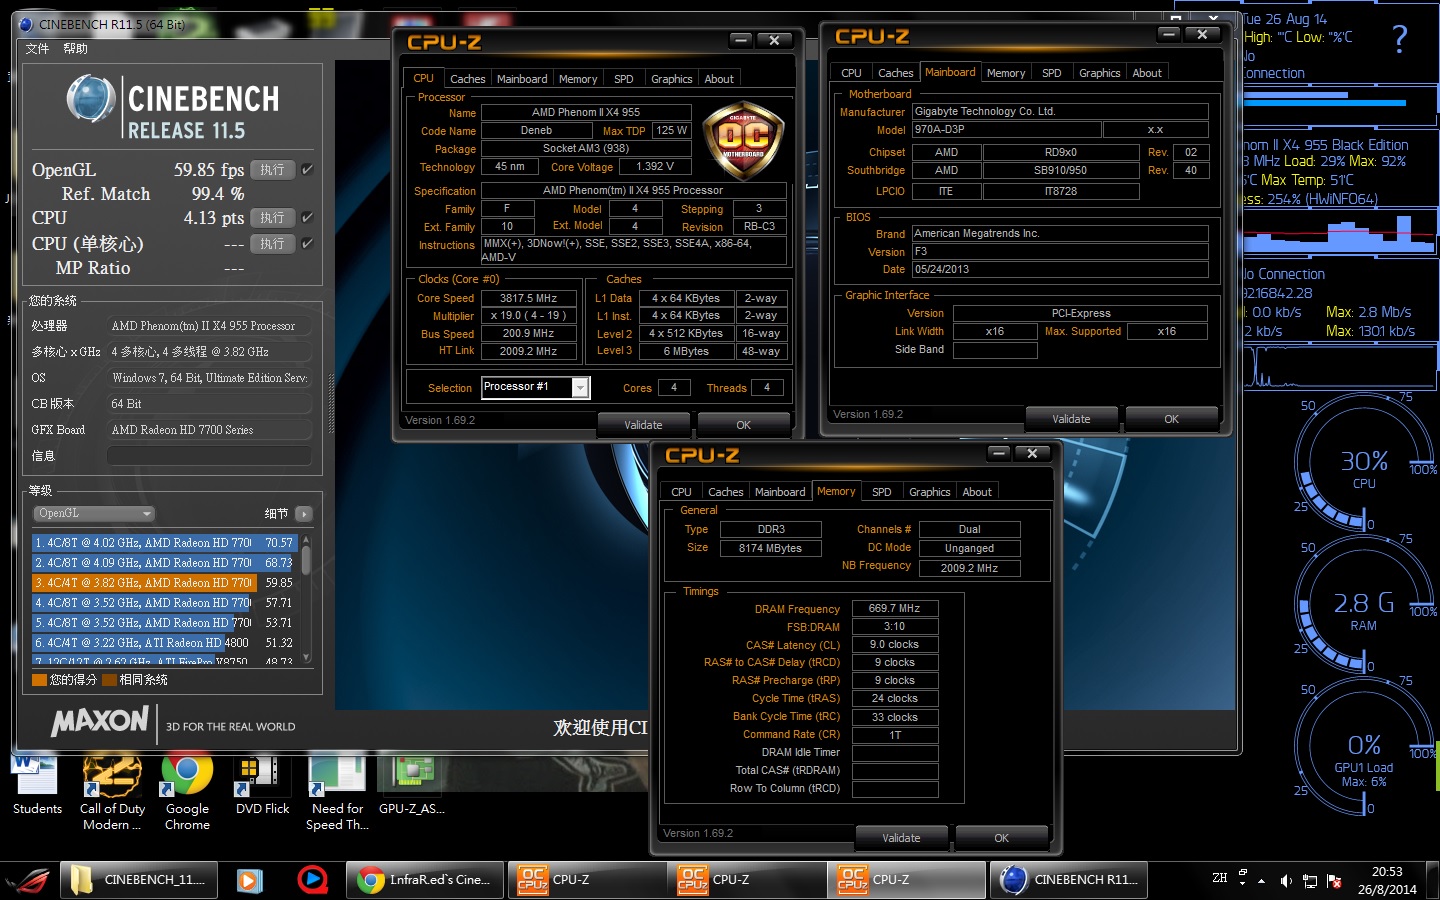This screenshot has height=900, width=1440.
Task: Open About tab in CPU-Z mainboard window
Action: click(x=1147, y=73)
